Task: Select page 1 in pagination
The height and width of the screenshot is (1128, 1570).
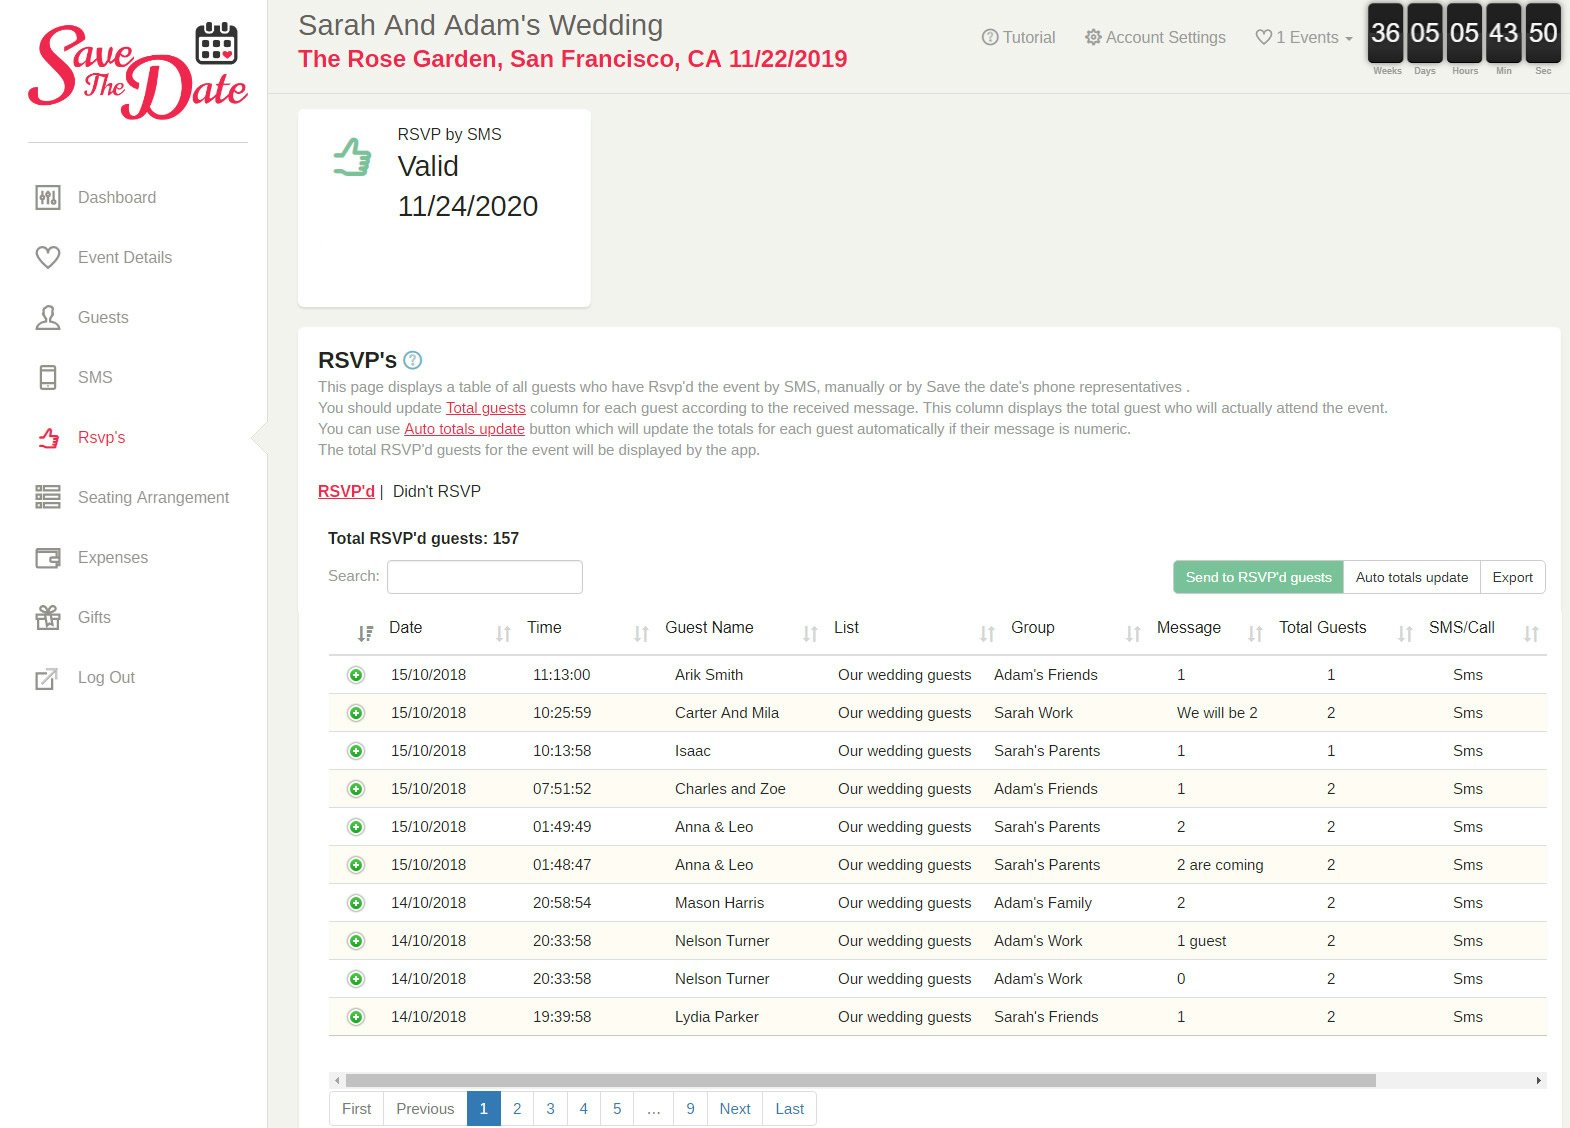Action: coord(484,1108)
